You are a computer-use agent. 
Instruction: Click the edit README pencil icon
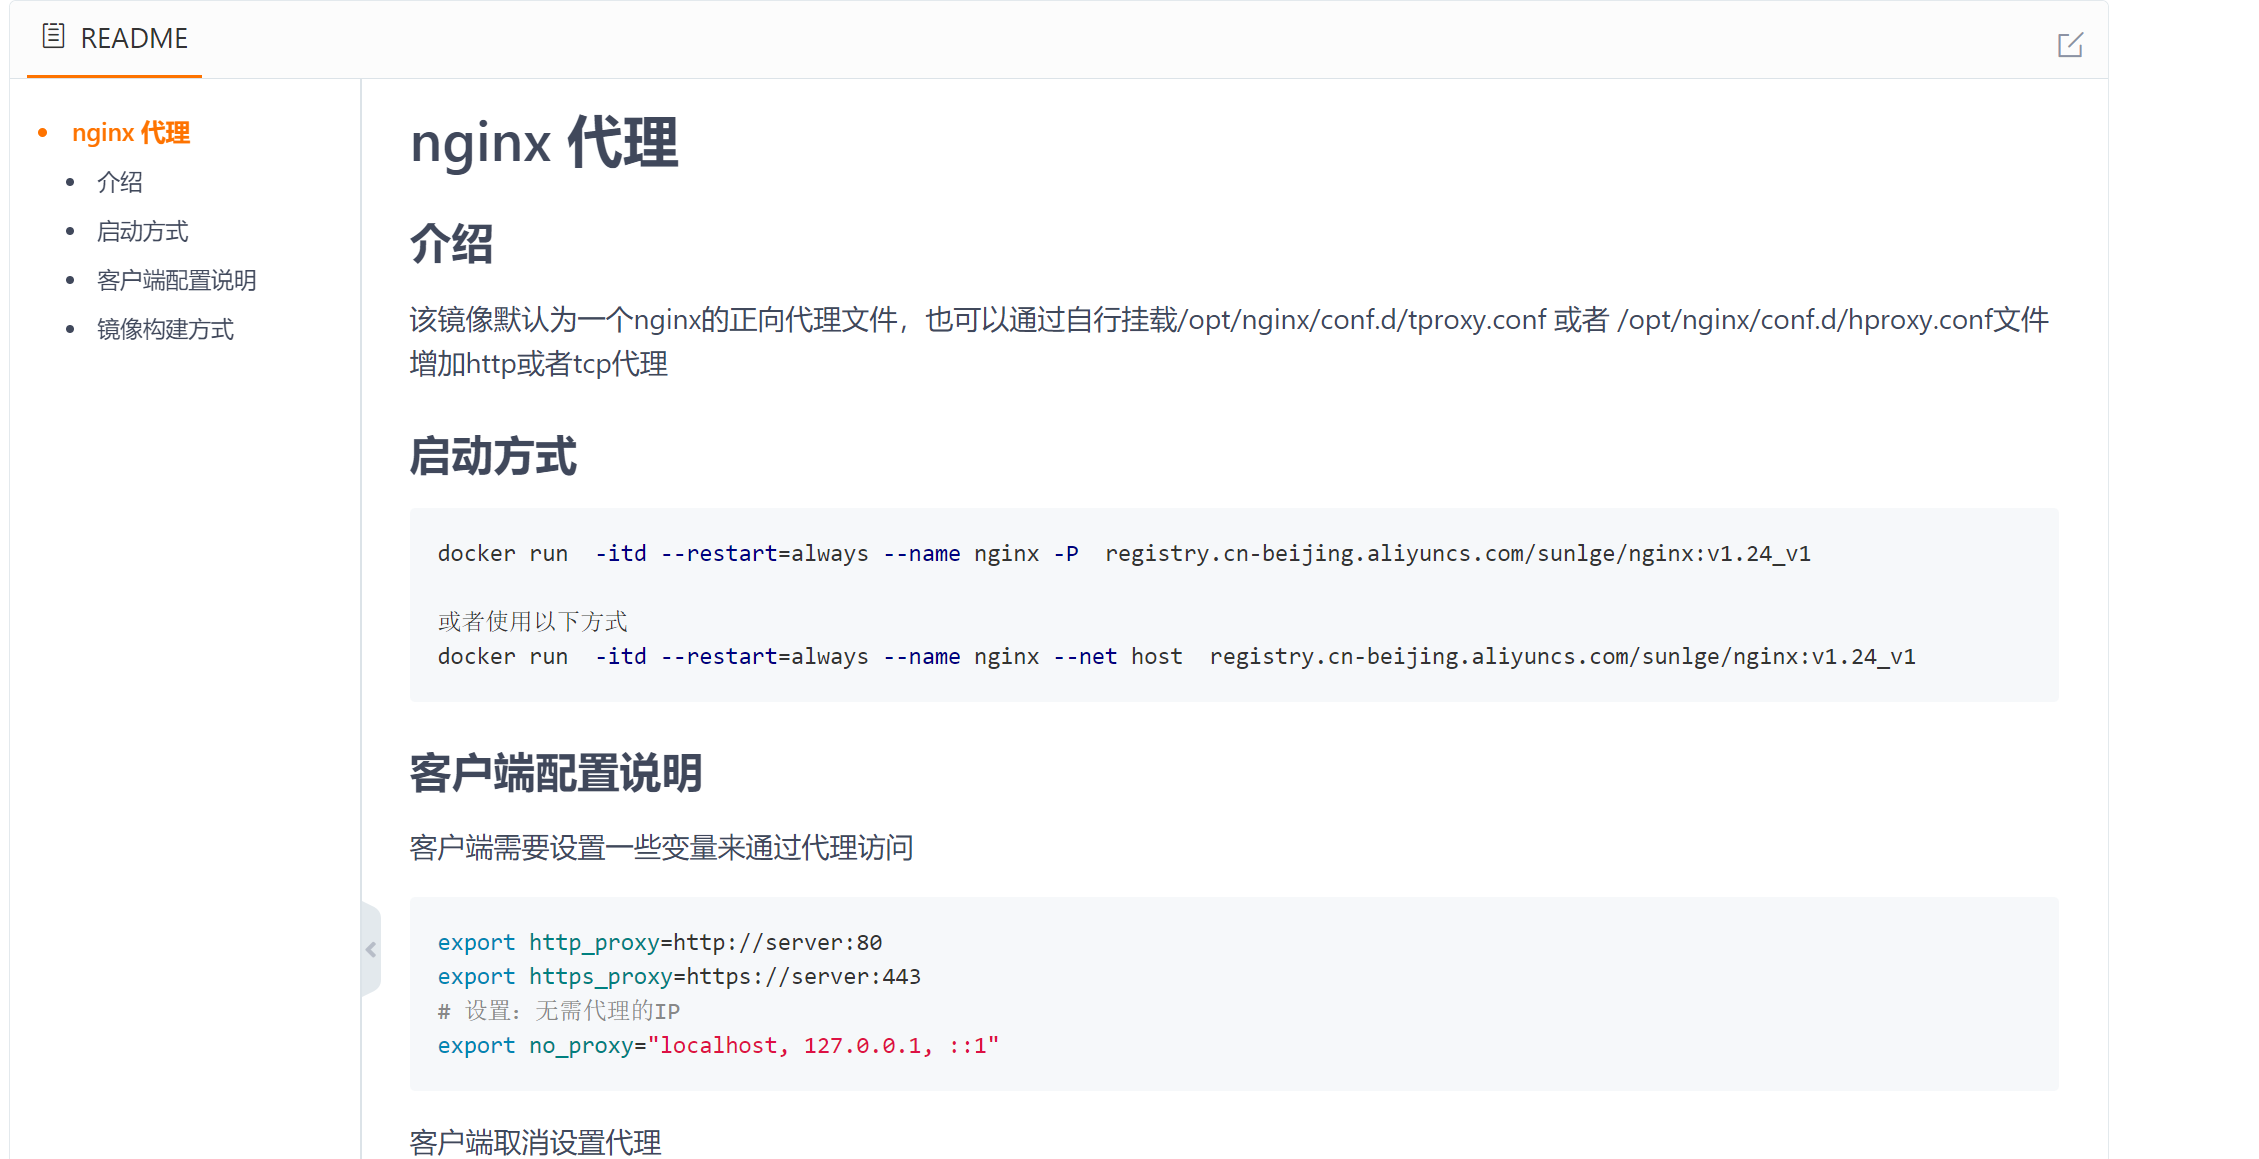(x=2070, y=45)
